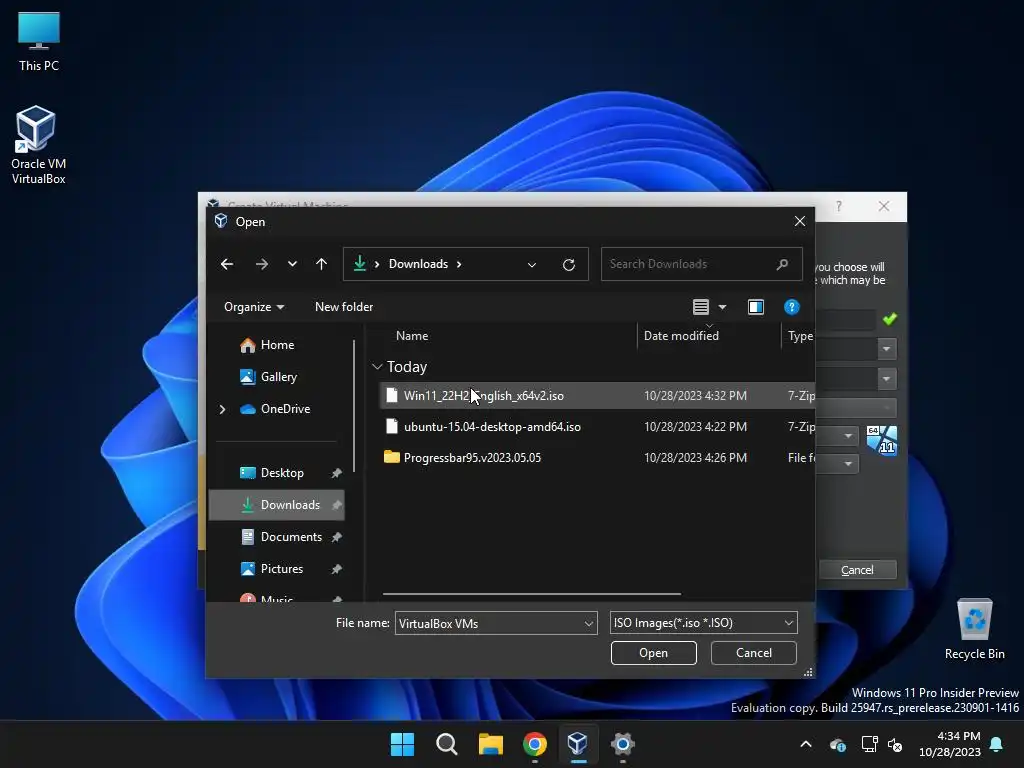Viewport: 1024px width, 768px height.
Task: Click the File name text field
Action: [488, 624]
